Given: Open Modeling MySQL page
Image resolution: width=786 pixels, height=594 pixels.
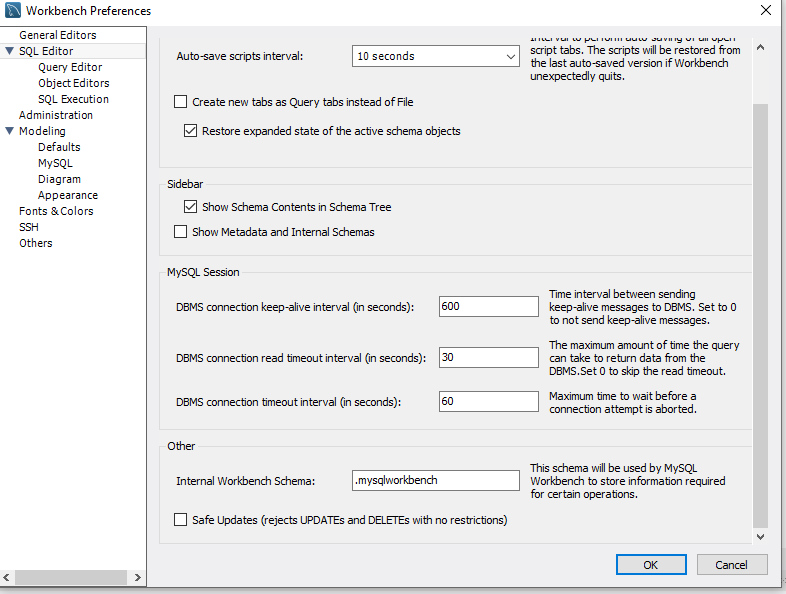Looking at the screenshot, I should point(55,163).
